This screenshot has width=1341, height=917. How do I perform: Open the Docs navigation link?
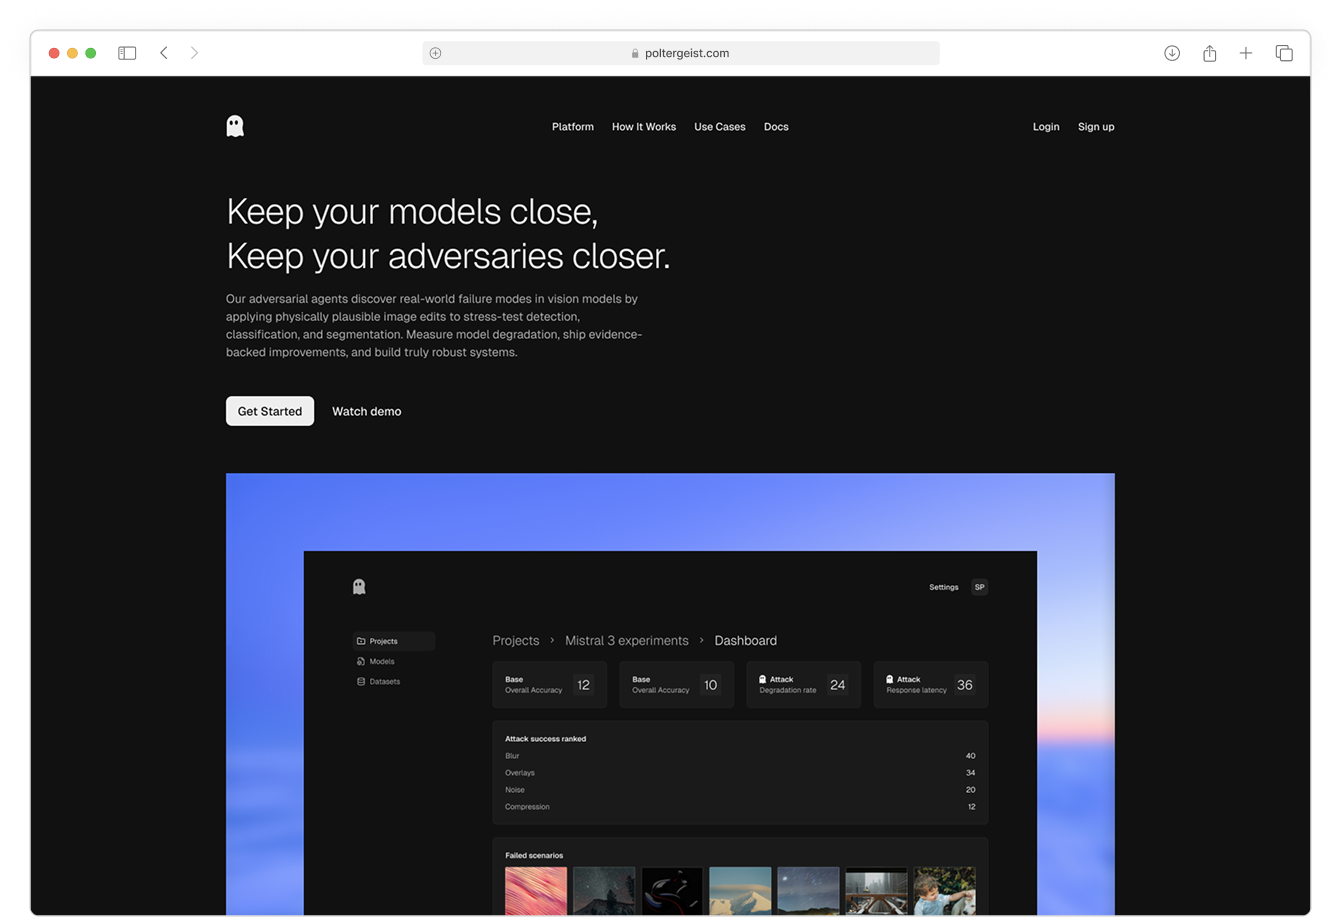(x=776, y=127)
